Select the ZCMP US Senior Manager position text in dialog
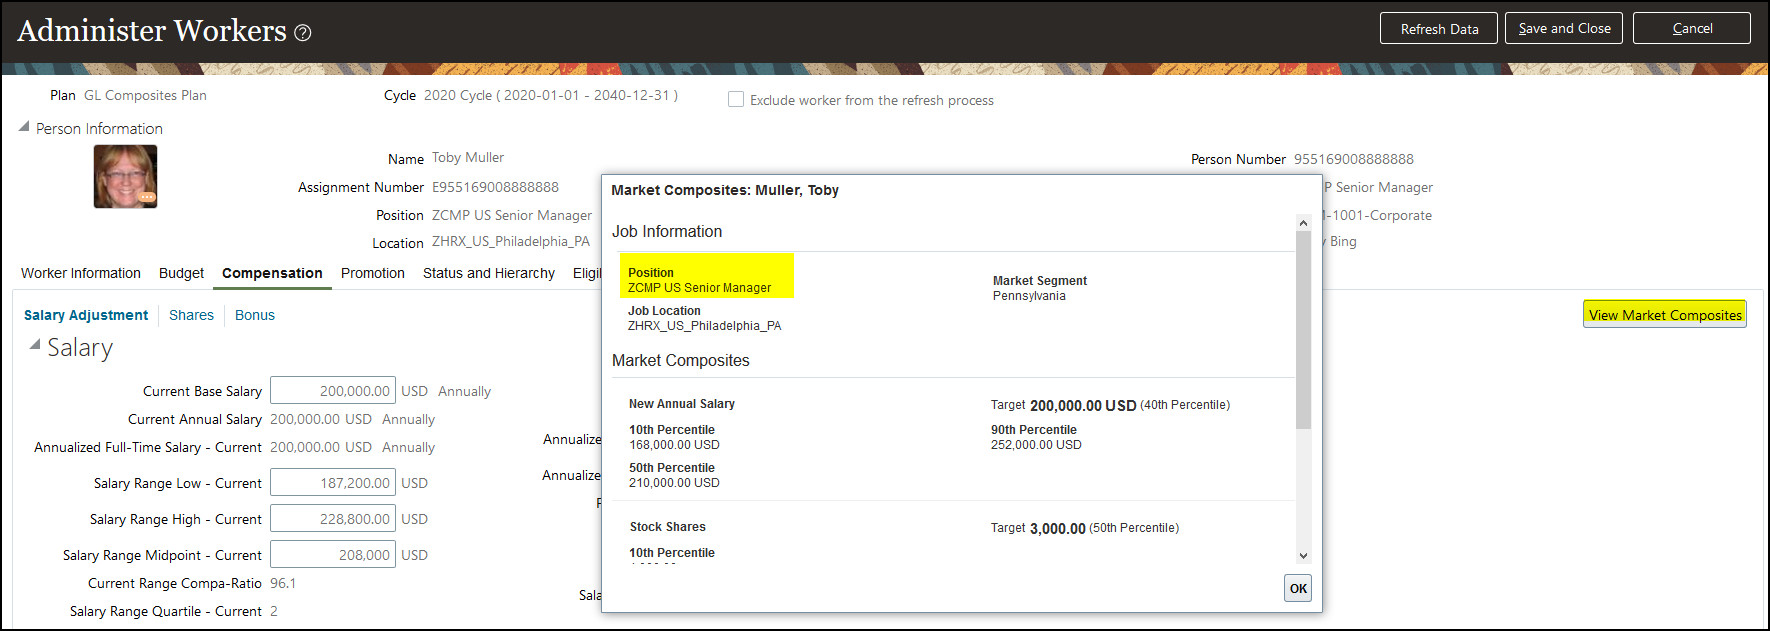 (x=699, y=288)
